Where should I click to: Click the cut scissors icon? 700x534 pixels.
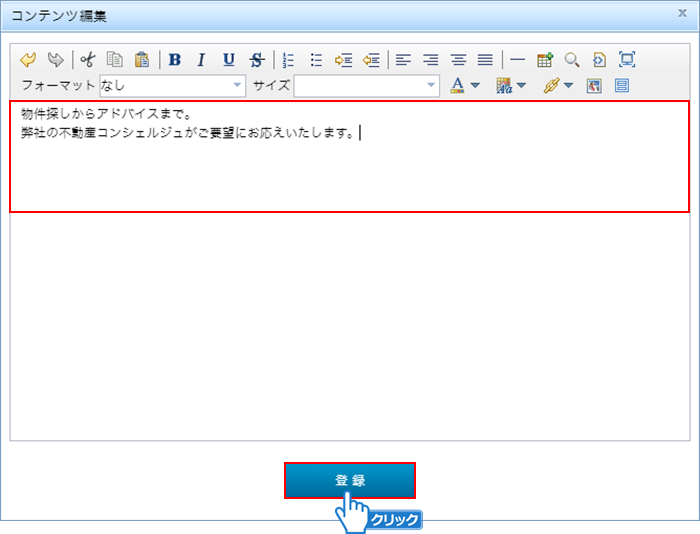[88, 60]
